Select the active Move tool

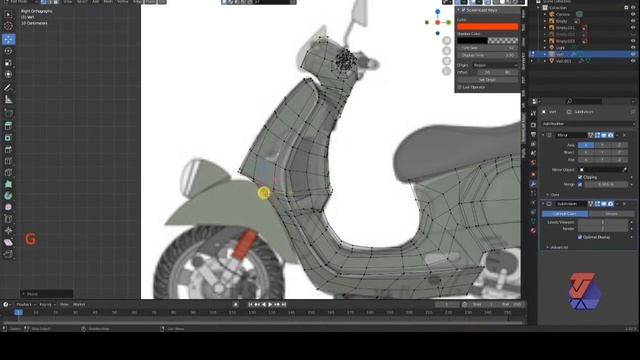click(x=8, y=39)
